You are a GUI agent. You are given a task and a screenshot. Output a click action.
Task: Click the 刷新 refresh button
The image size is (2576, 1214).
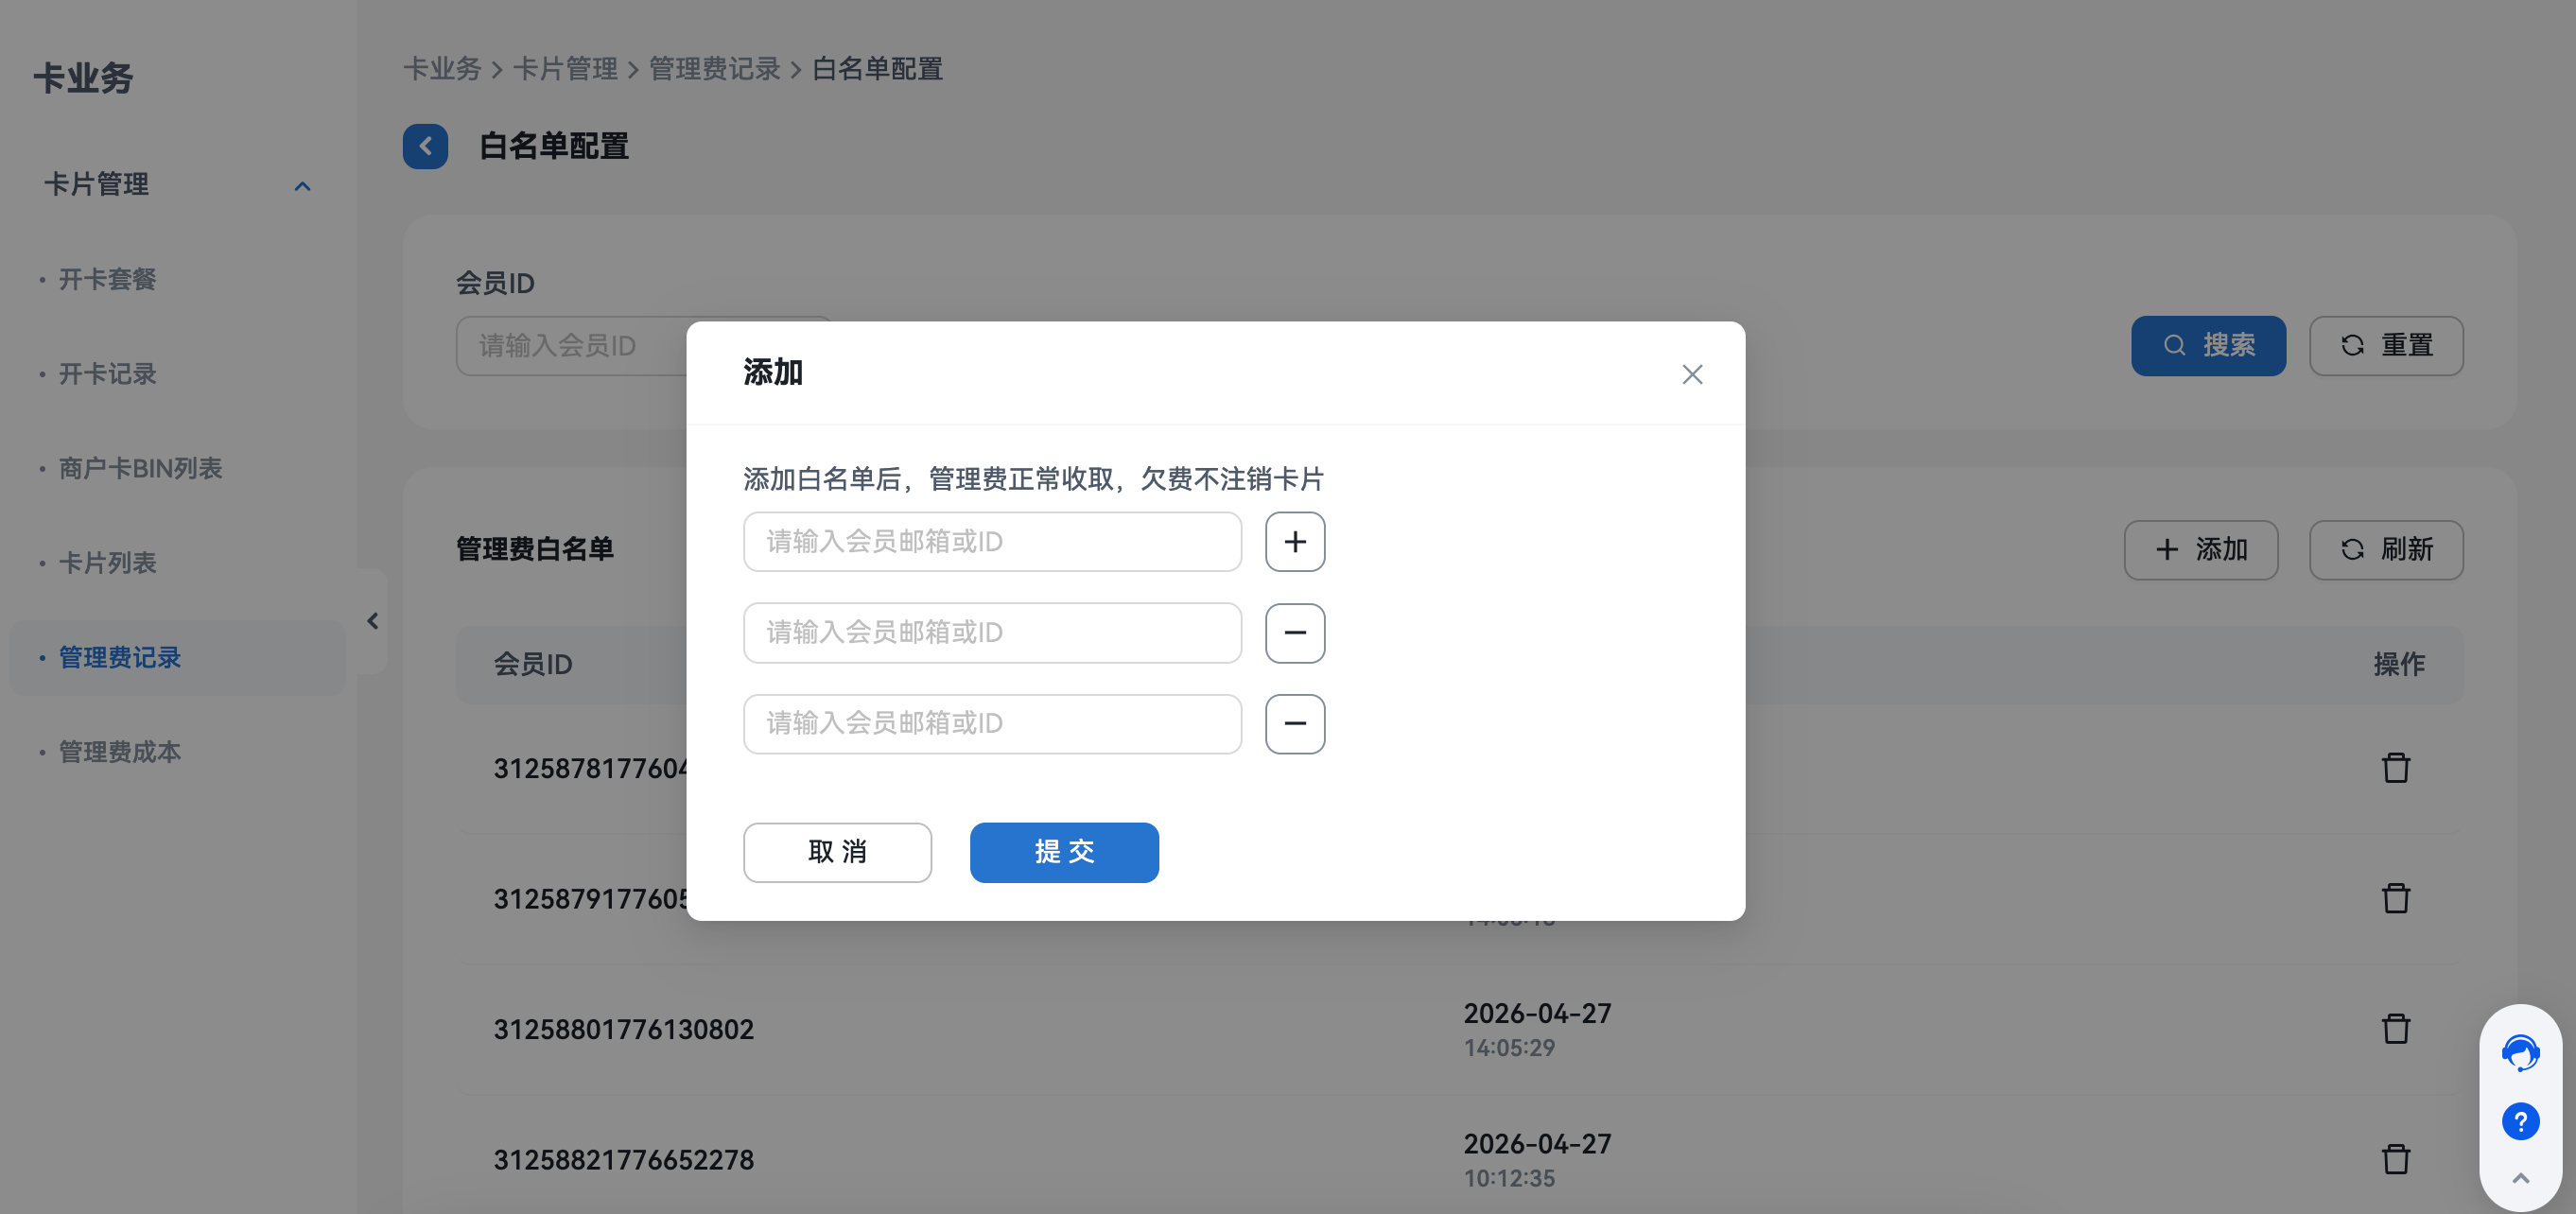tap(2386, 550)
